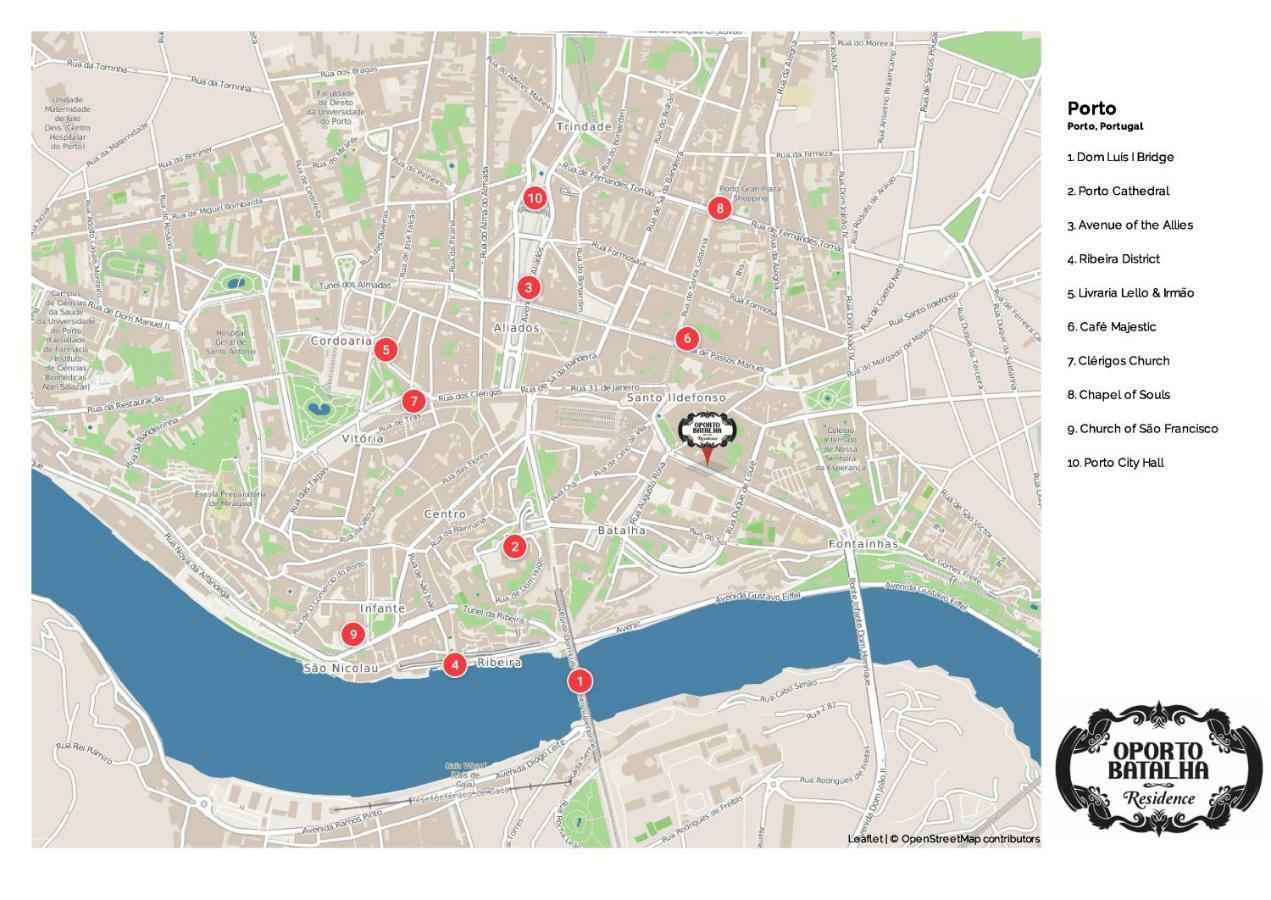Open the OpenStreetMap contributors link

970,839
